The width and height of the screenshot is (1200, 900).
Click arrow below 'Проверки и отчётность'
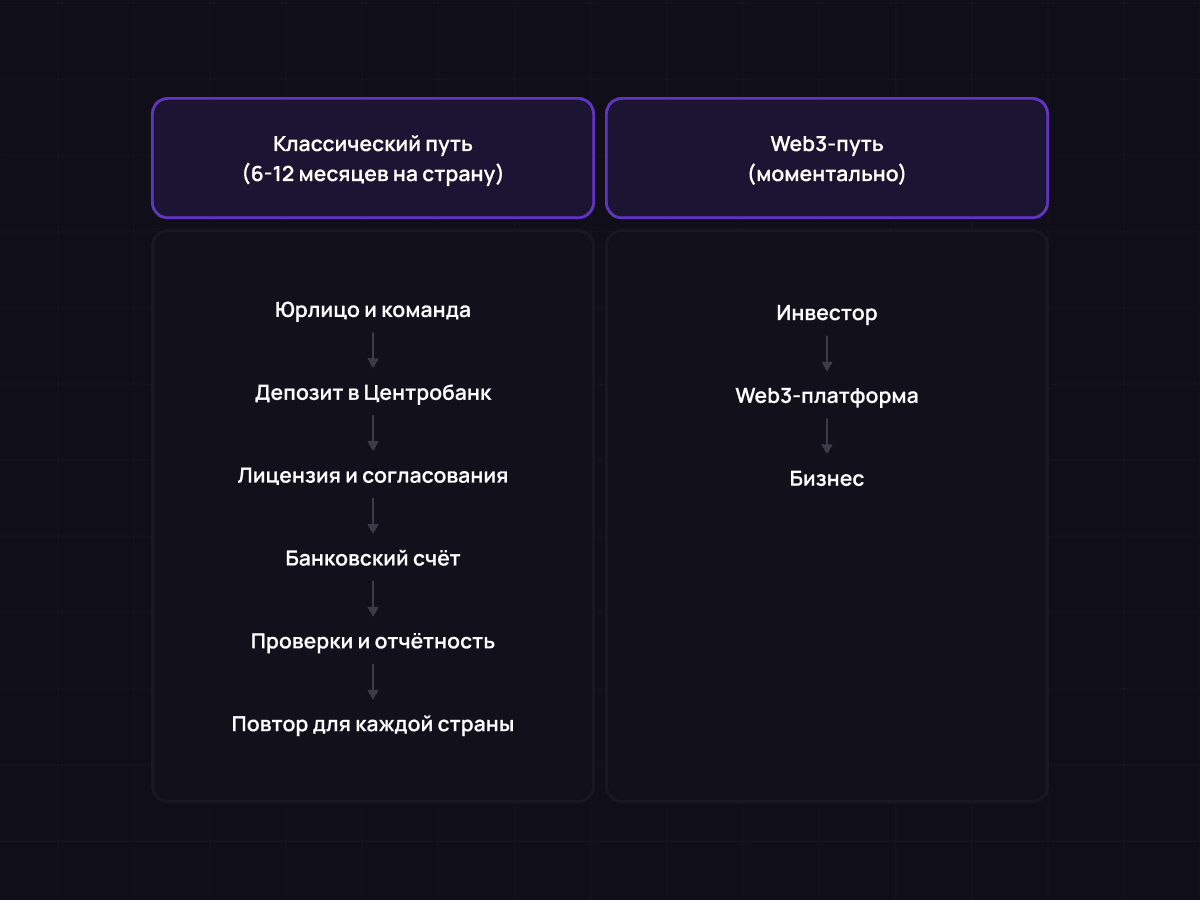pos(372,682)
